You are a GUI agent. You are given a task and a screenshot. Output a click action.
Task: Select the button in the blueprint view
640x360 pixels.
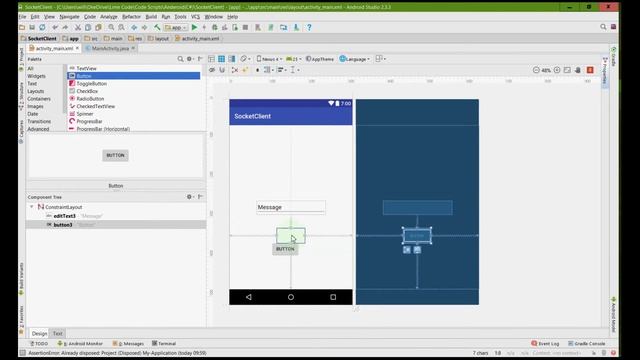tap(417, 236)
